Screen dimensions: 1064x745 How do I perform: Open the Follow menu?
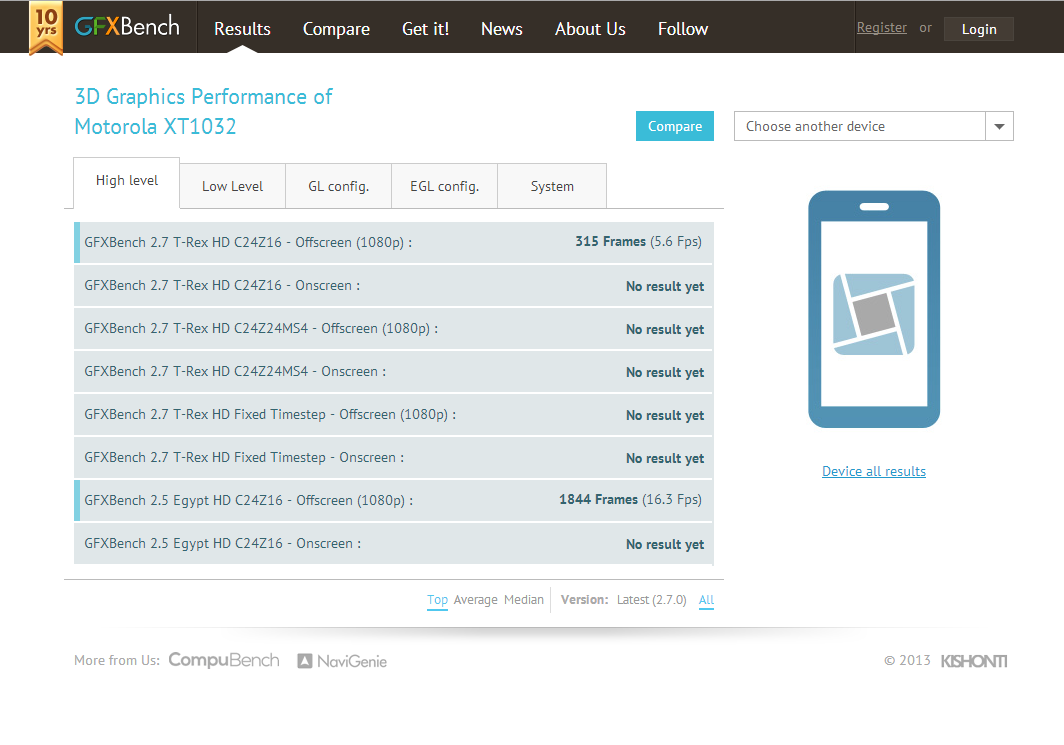tap(683, 28)
